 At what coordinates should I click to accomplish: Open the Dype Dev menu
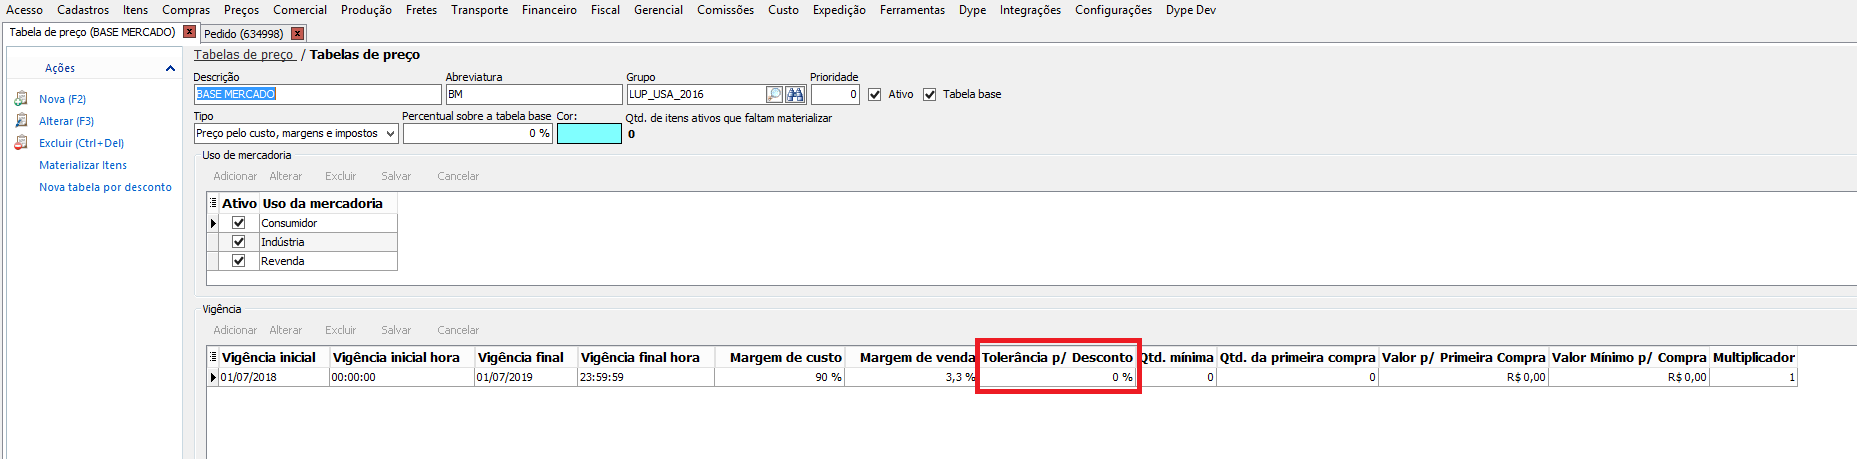click(1190, 10)
